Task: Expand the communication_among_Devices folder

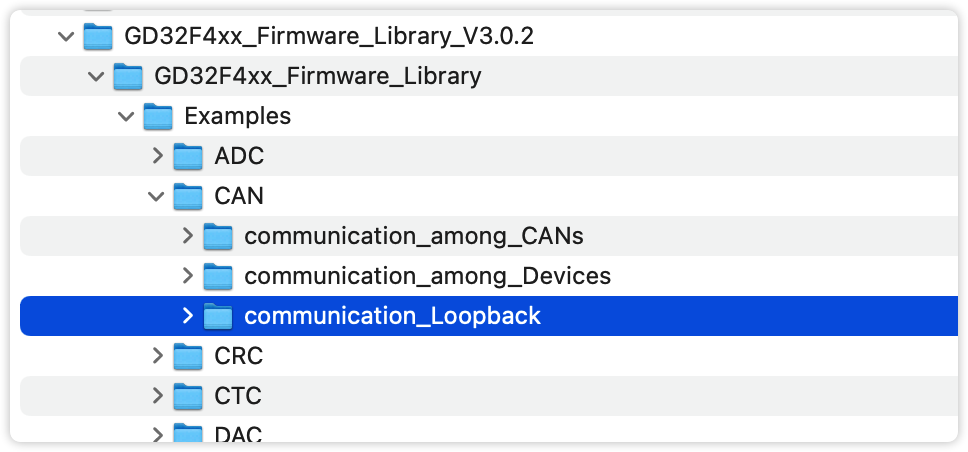Action: pos(187,276)
